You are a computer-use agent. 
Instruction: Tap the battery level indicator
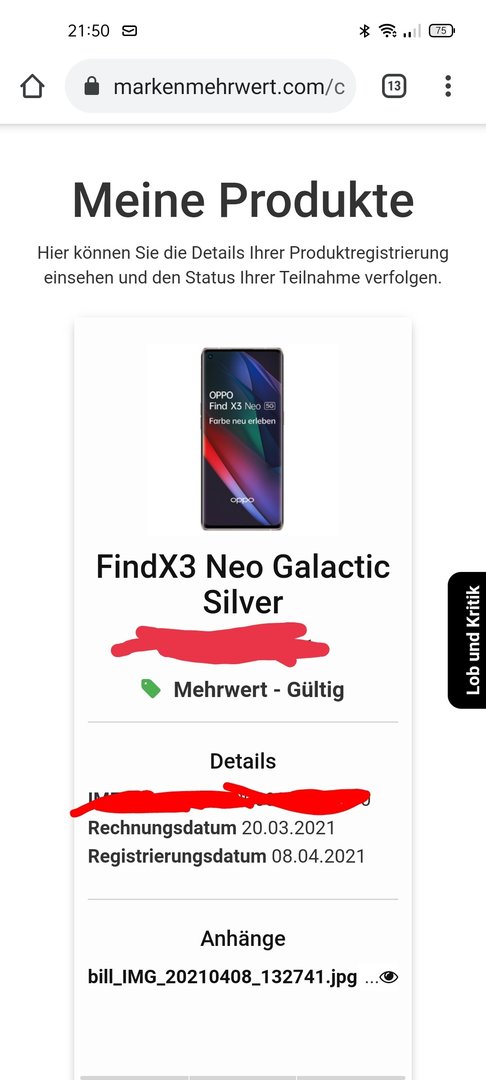[x=441, y=30]
